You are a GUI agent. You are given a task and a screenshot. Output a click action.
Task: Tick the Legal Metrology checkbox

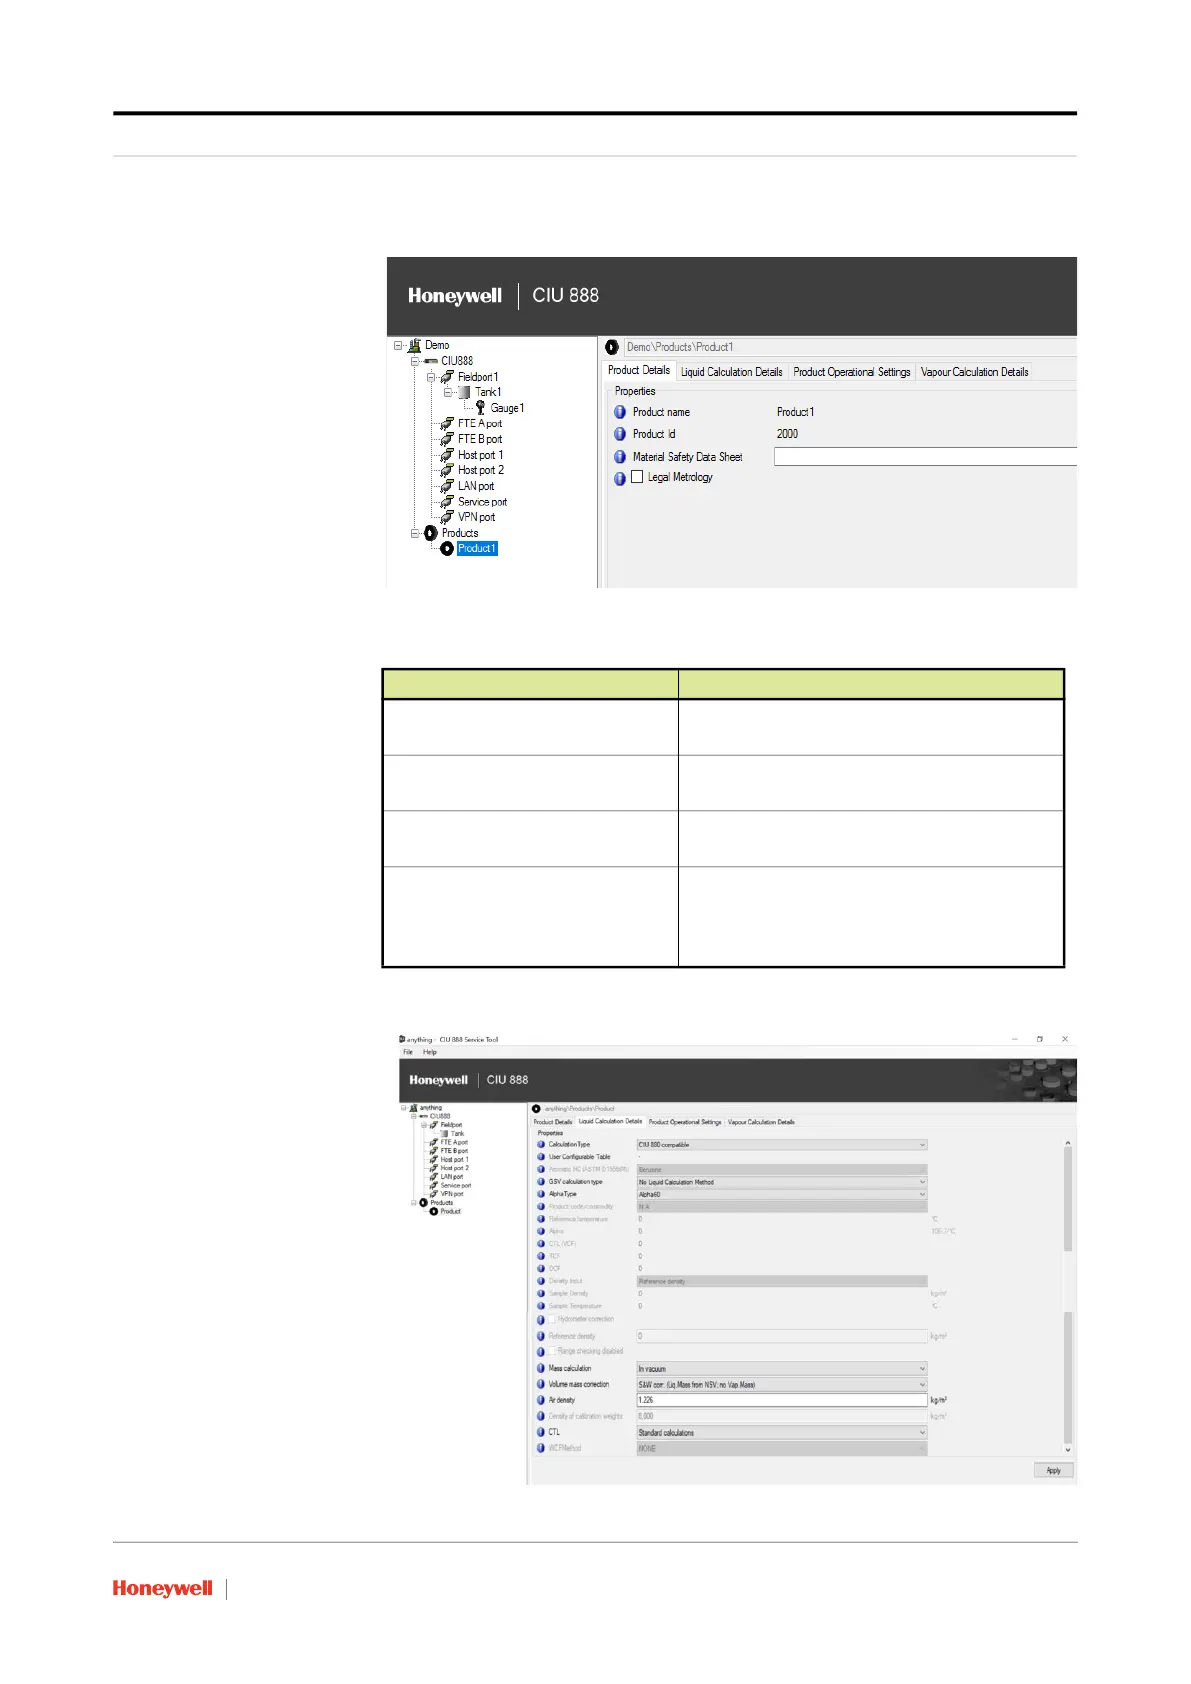[x=637, y=477]
